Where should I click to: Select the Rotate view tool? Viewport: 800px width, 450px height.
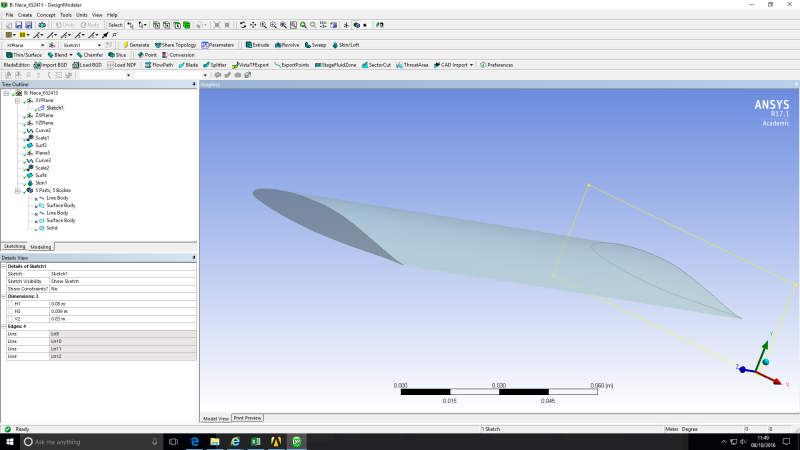pyautogui.click(x=243, y=25)
